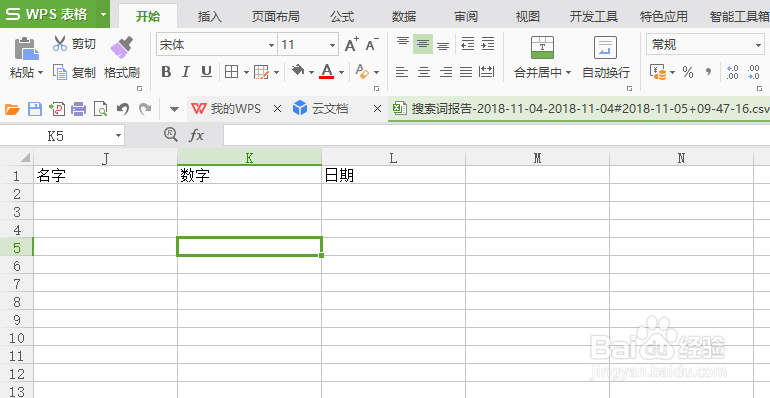Image resolution: width=770 pixels, height=398 pixels.
Task: Expand the Name Box K5 dropdown
Action: click(118, 136)
